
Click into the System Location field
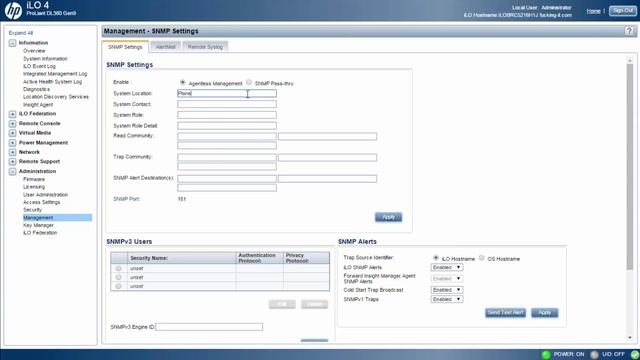tap(227, 93)
